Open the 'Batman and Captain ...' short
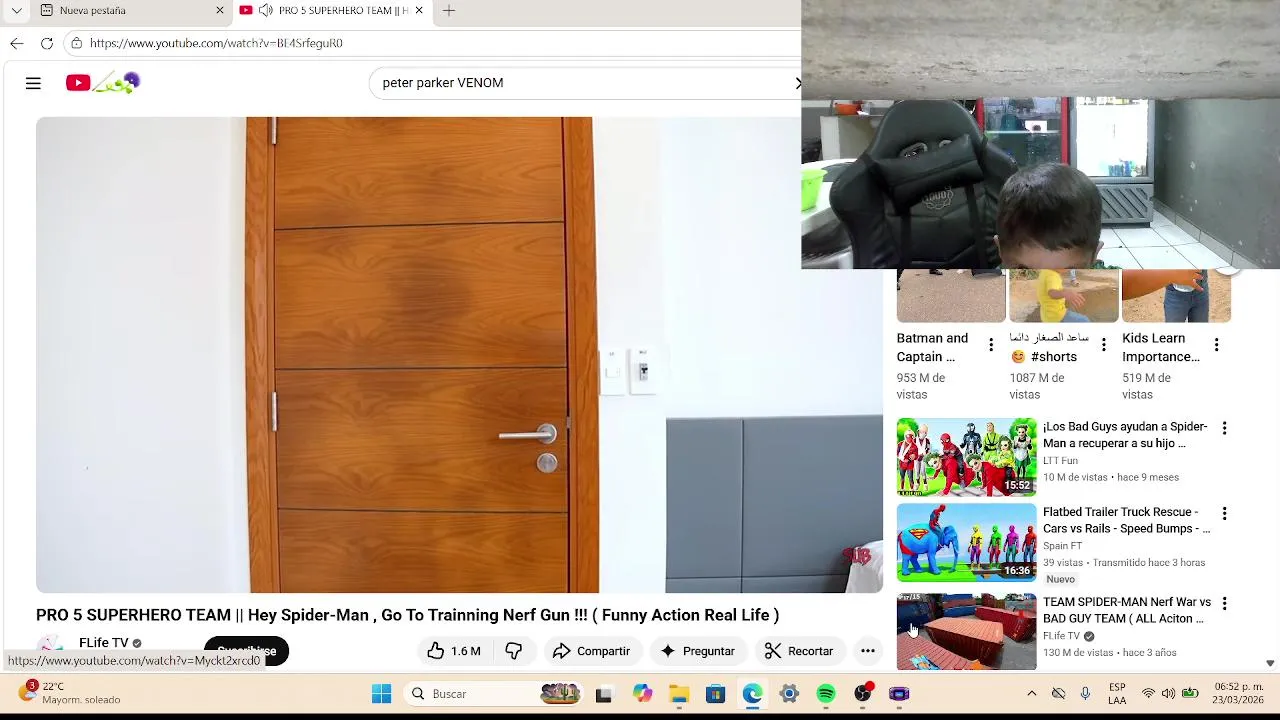This screenshot has height=720, width=1280. click(x=933, y=347)
